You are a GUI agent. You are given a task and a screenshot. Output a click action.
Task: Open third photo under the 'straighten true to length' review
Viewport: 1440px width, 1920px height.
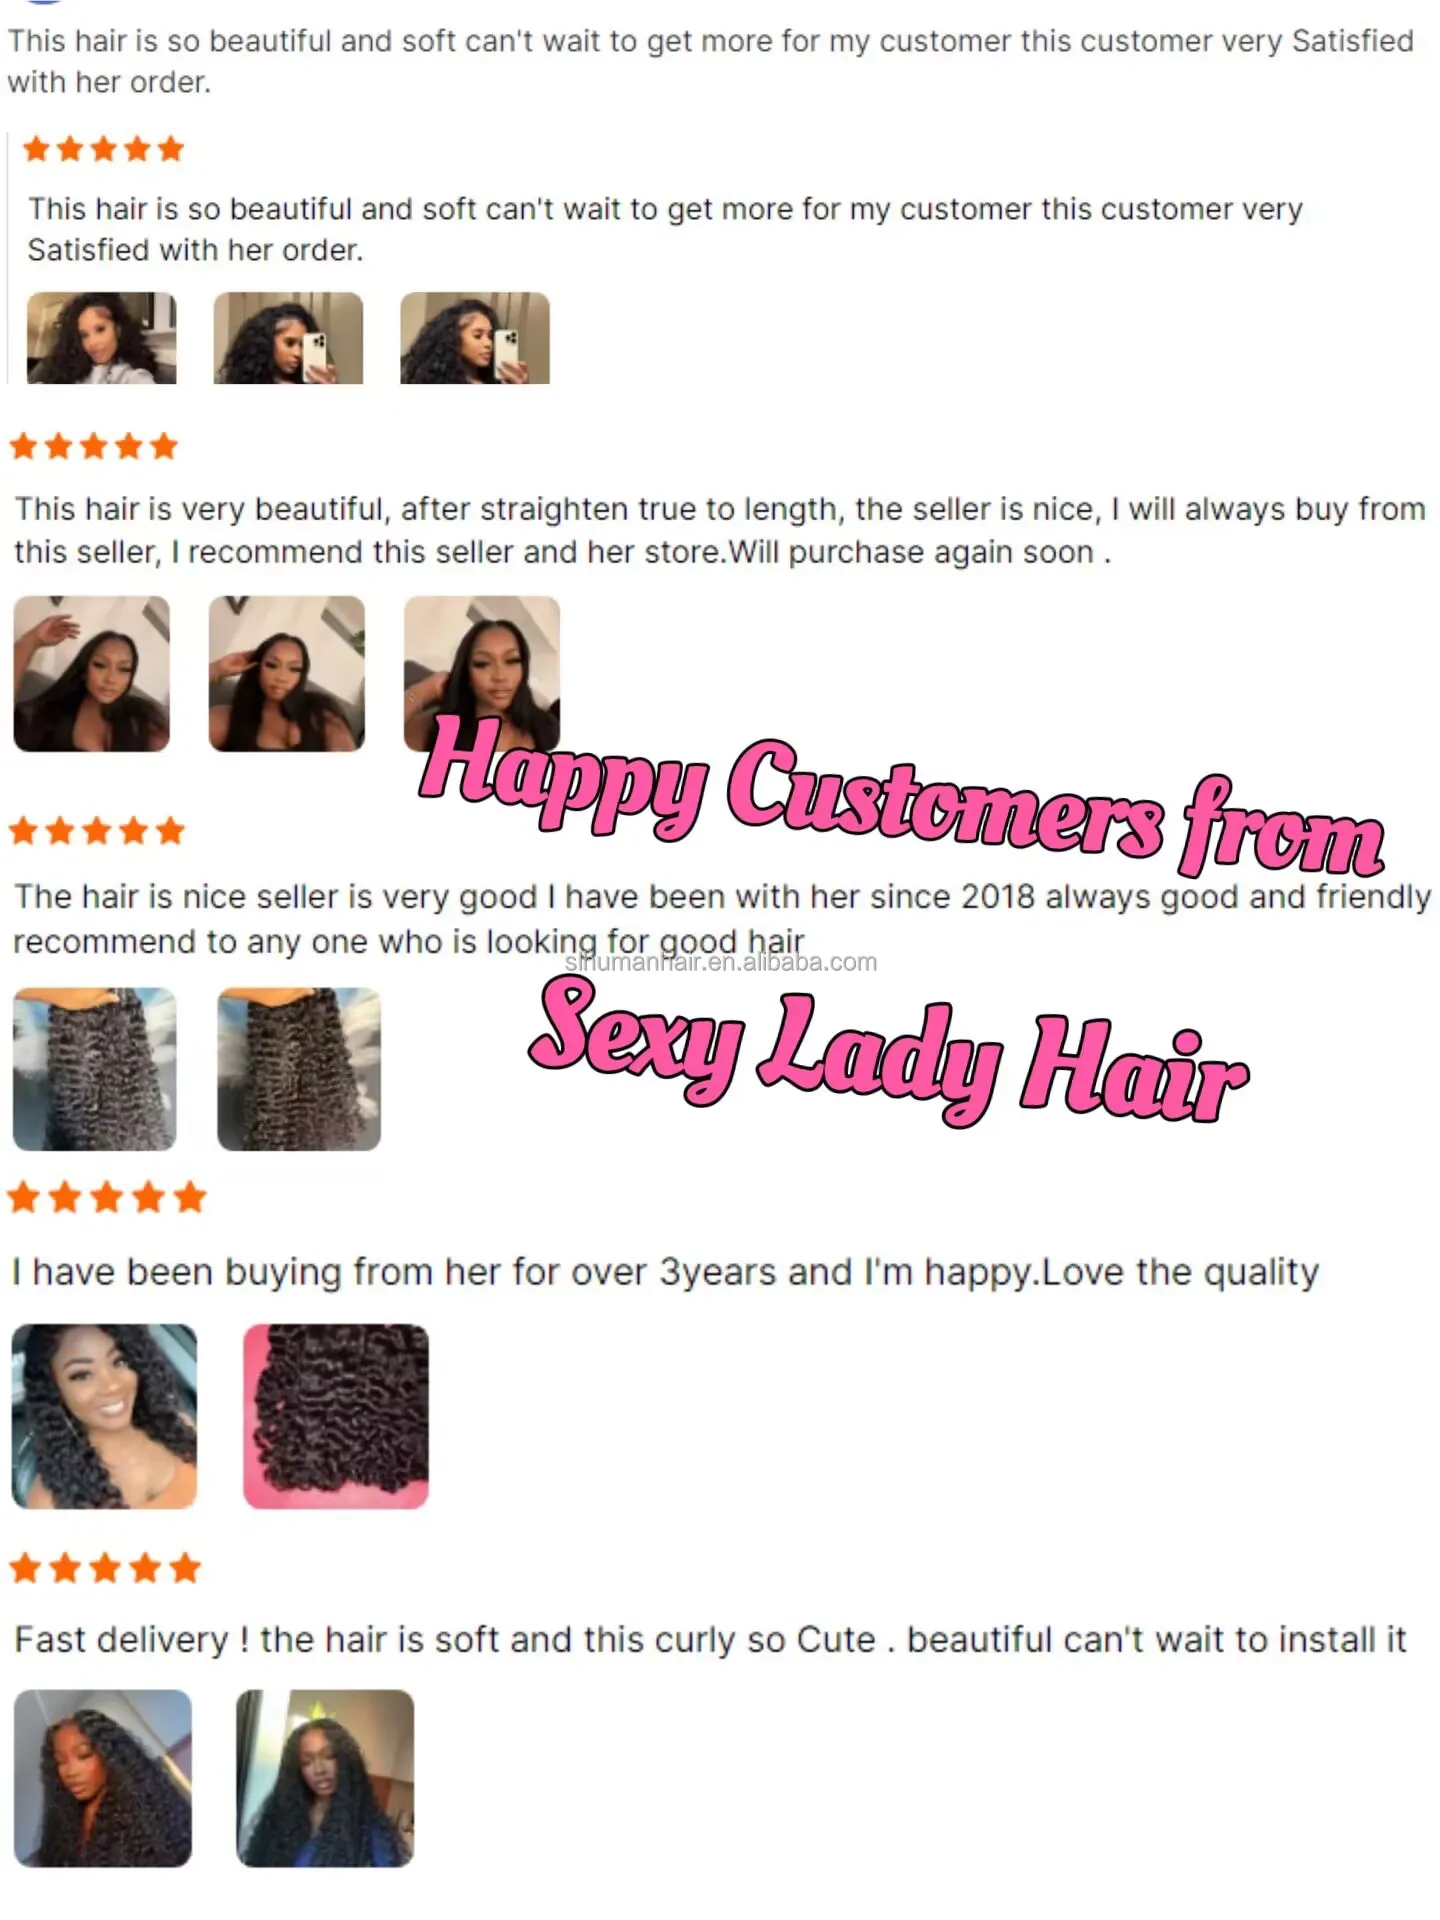click(482, 674)
